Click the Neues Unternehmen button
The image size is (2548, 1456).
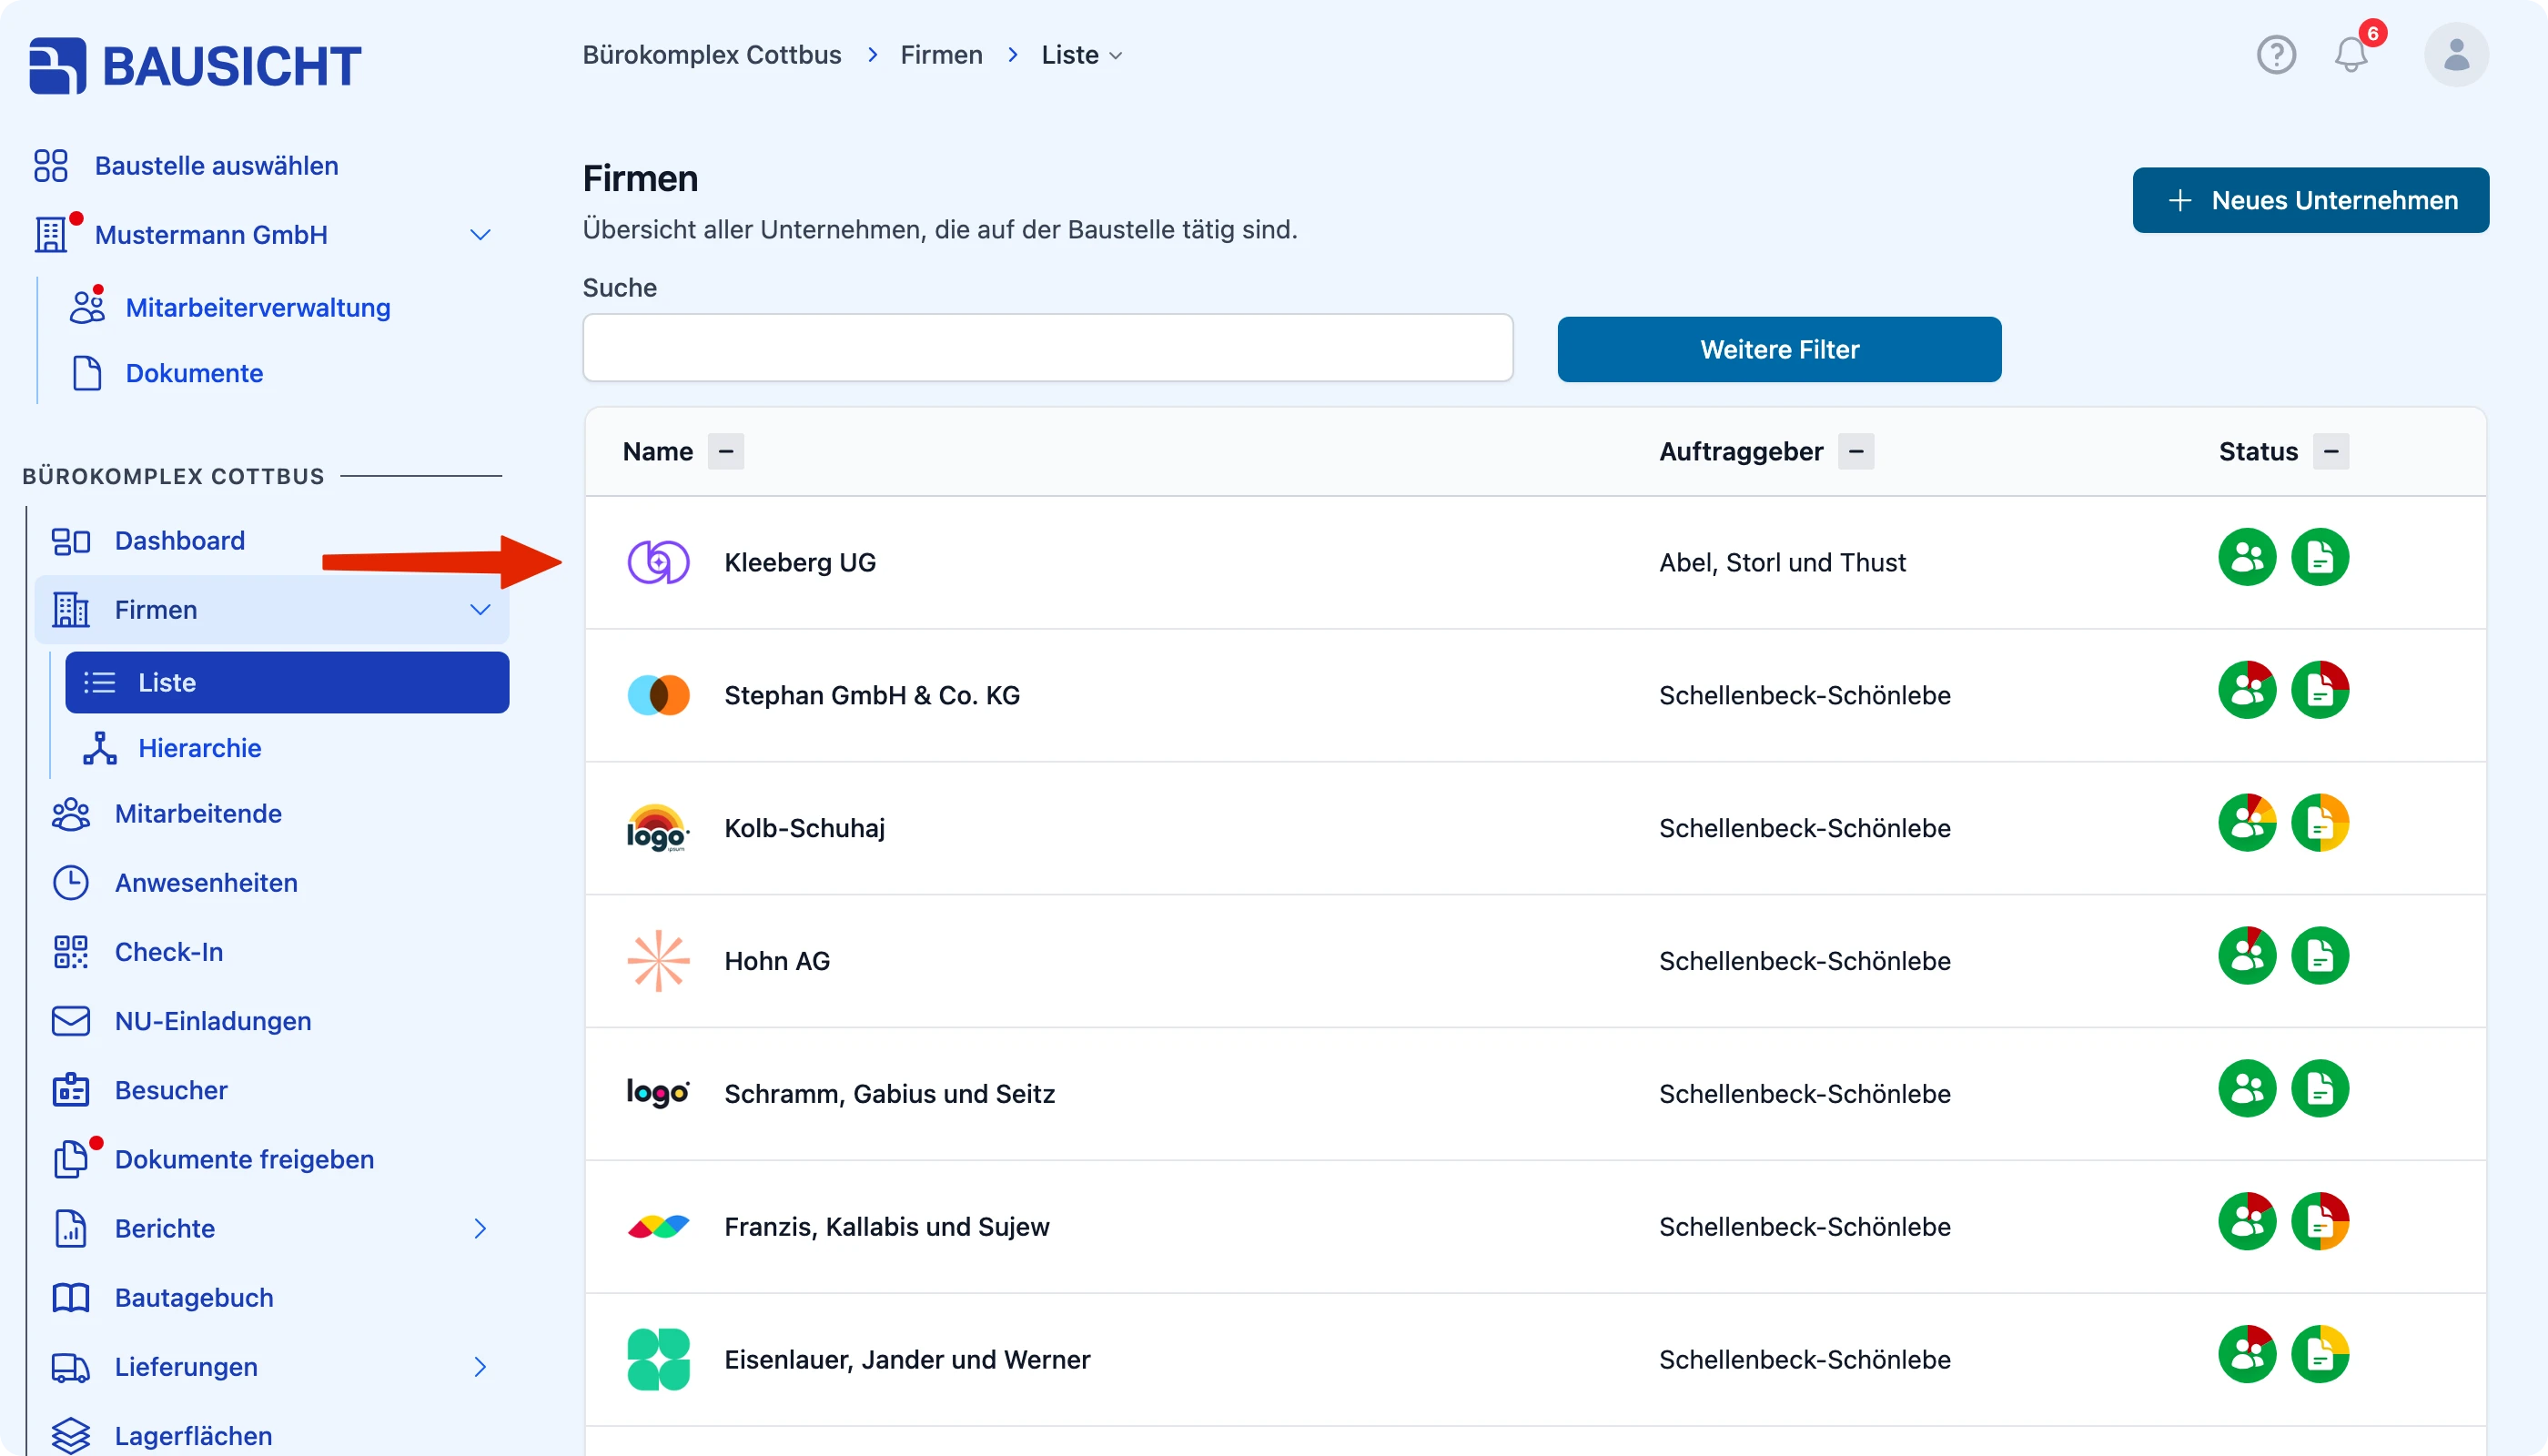click(x=2310, y=200)
